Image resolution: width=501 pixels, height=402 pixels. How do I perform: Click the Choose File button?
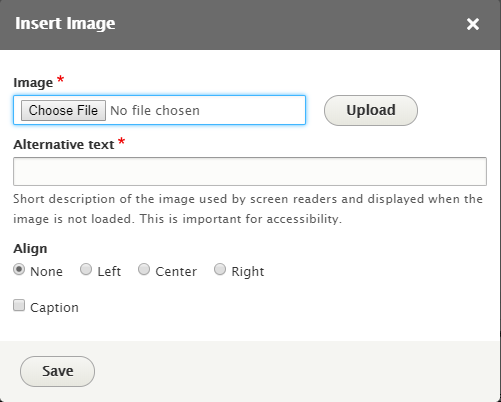[x=63, y=110]
